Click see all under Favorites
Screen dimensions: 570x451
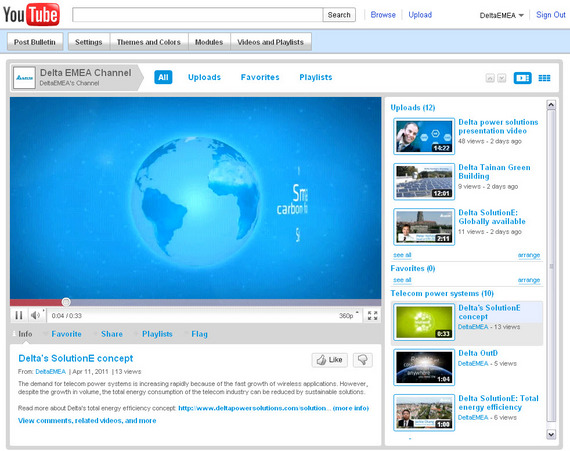402,280
